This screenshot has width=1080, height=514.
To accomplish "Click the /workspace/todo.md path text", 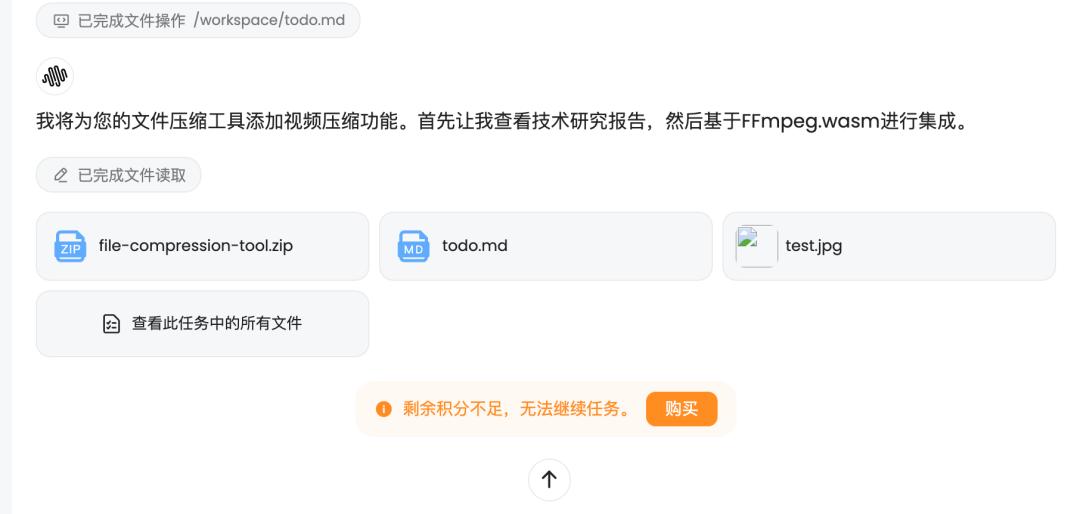I will pyautogui.click(x=270, y=20).
